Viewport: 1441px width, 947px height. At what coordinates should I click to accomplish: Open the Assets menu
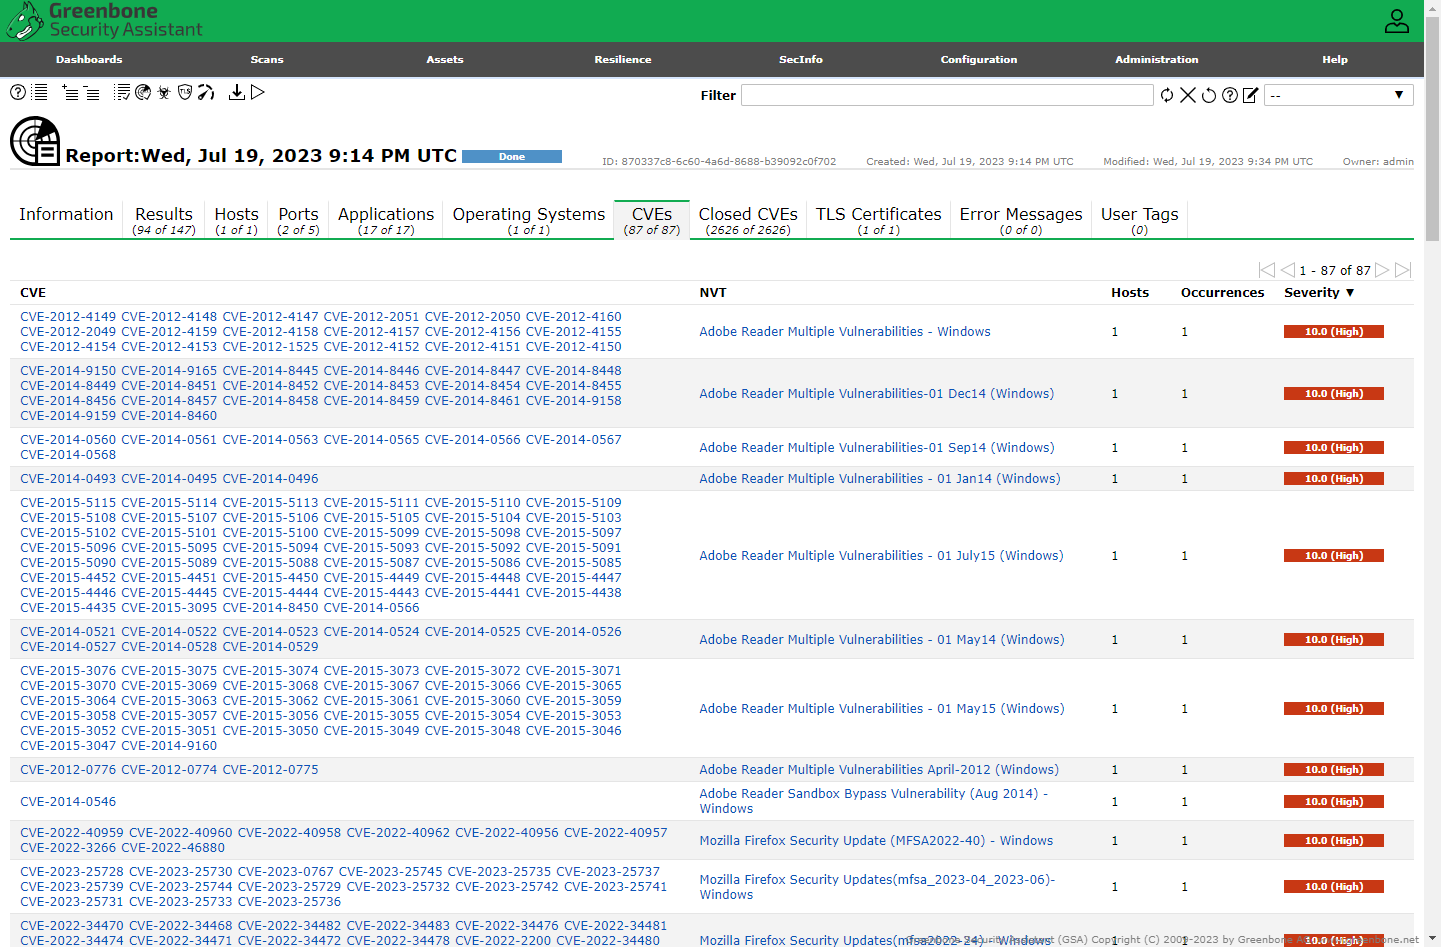(445, 60)
